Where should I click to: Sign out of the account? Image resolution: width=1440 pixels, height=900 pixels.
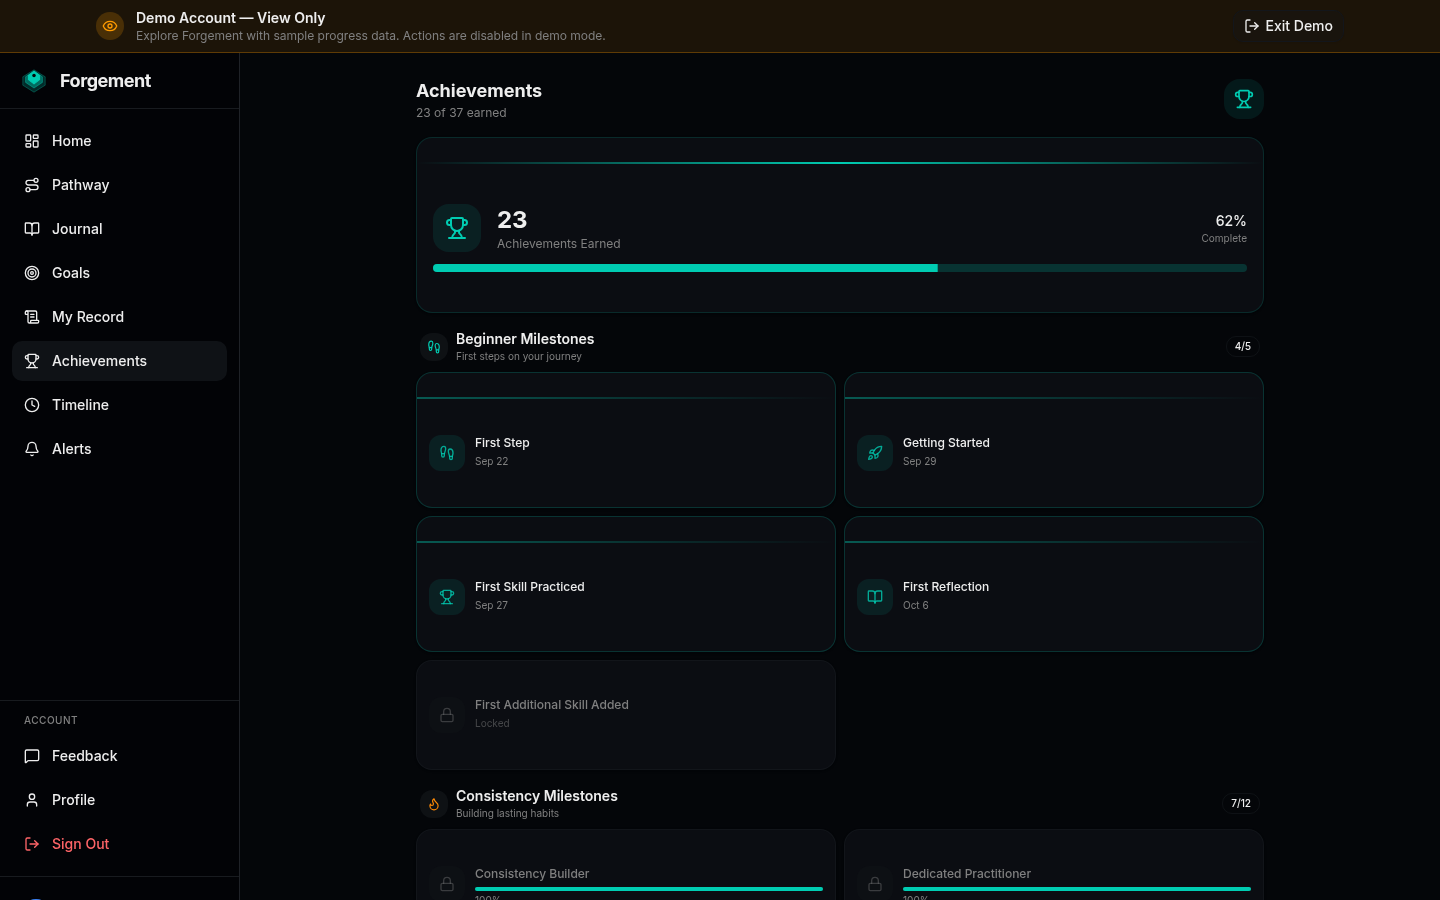[119, 844]
